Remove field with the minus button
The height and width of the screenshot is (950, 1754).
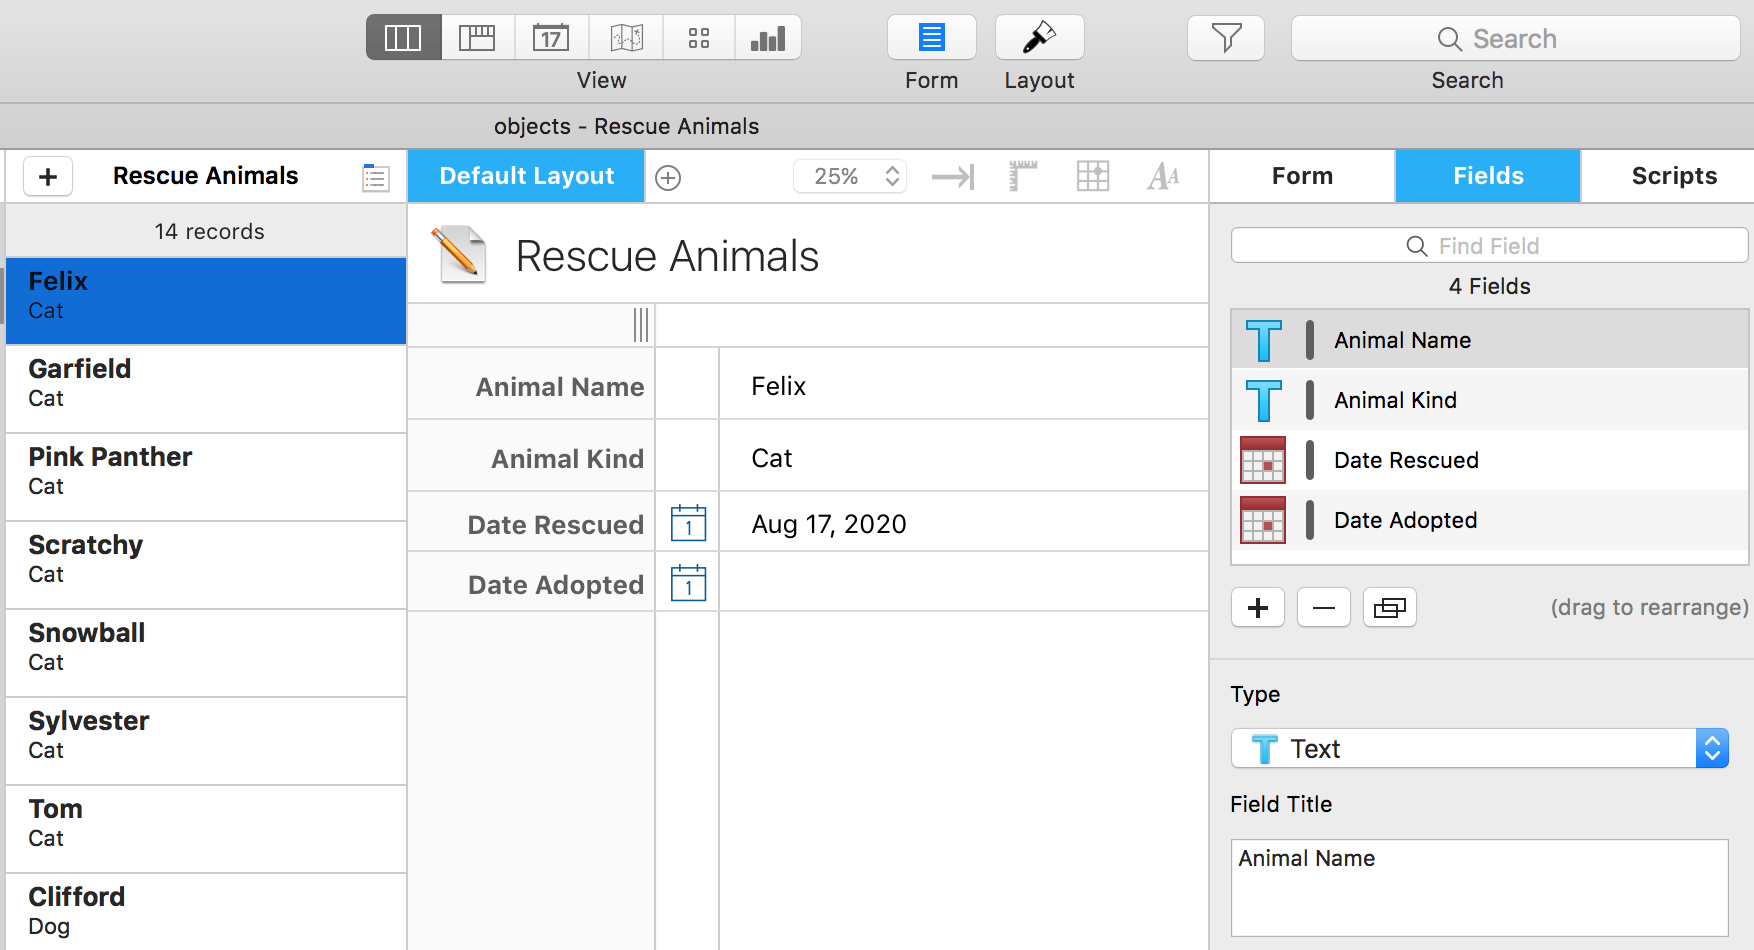coord(1323,607)
